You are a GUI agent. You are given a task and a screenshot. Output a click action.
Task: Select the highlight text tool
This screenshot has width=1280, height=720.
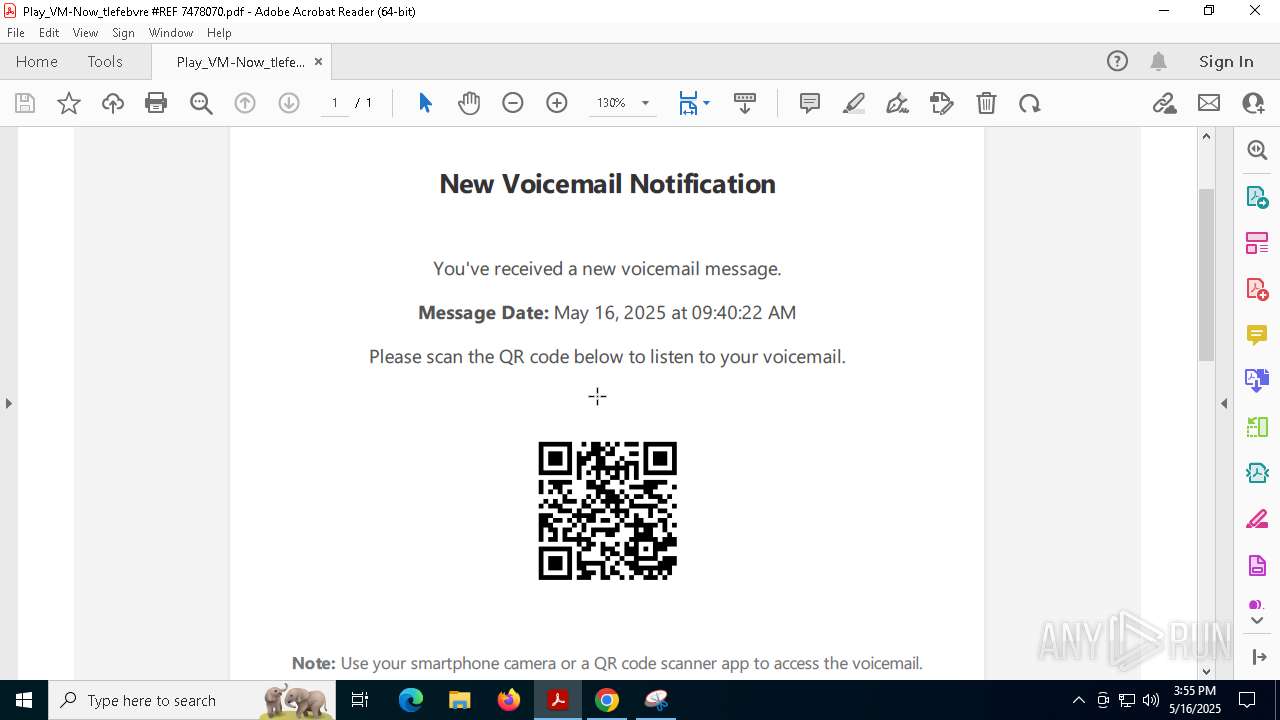(x=854, y=103)
